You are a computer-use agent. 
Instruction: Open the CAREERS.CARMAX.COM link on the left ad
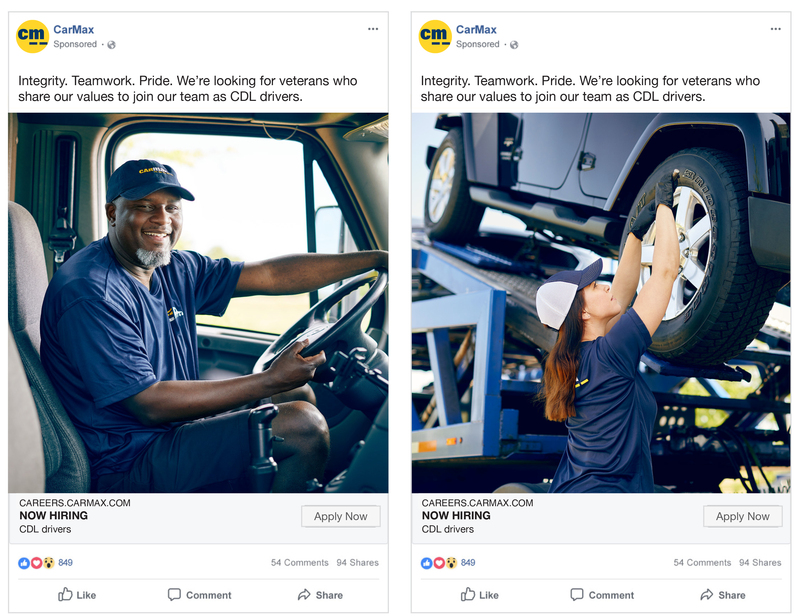point(76,502)
